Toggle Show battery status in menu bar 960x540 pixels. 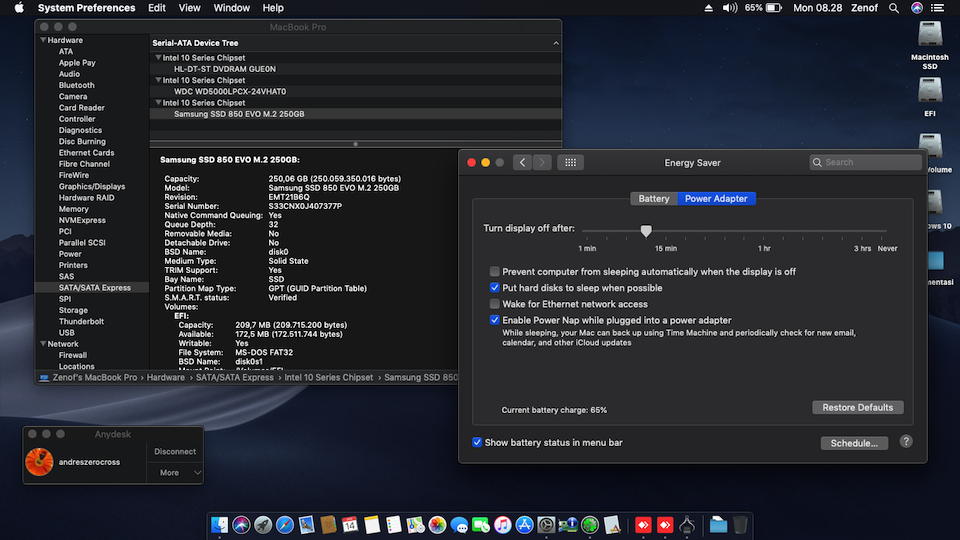click(x=477, y=442)
